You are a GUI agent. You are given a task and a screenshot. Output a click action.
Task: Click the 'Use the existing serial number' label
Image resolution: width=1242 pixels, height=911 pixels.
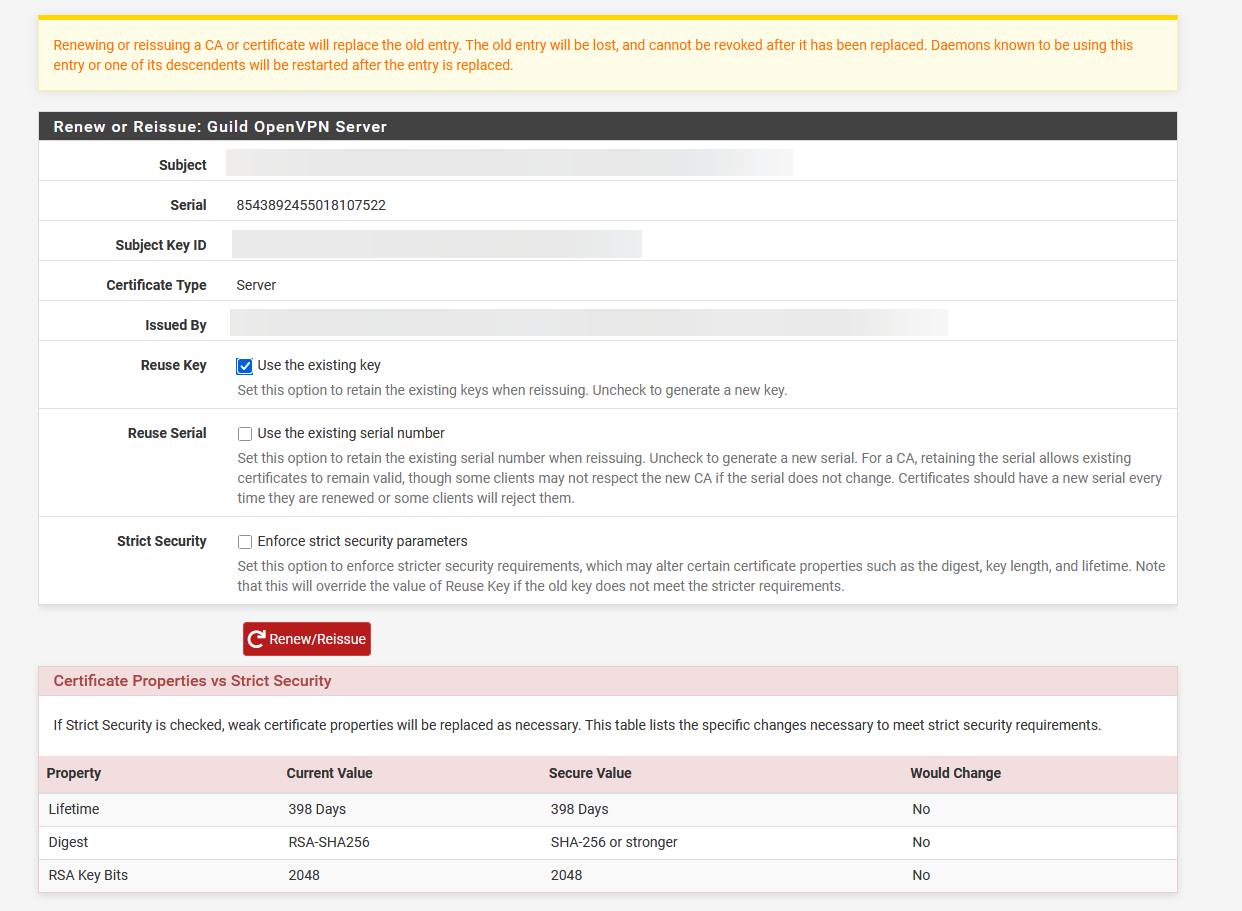click(x=350, y=433)
